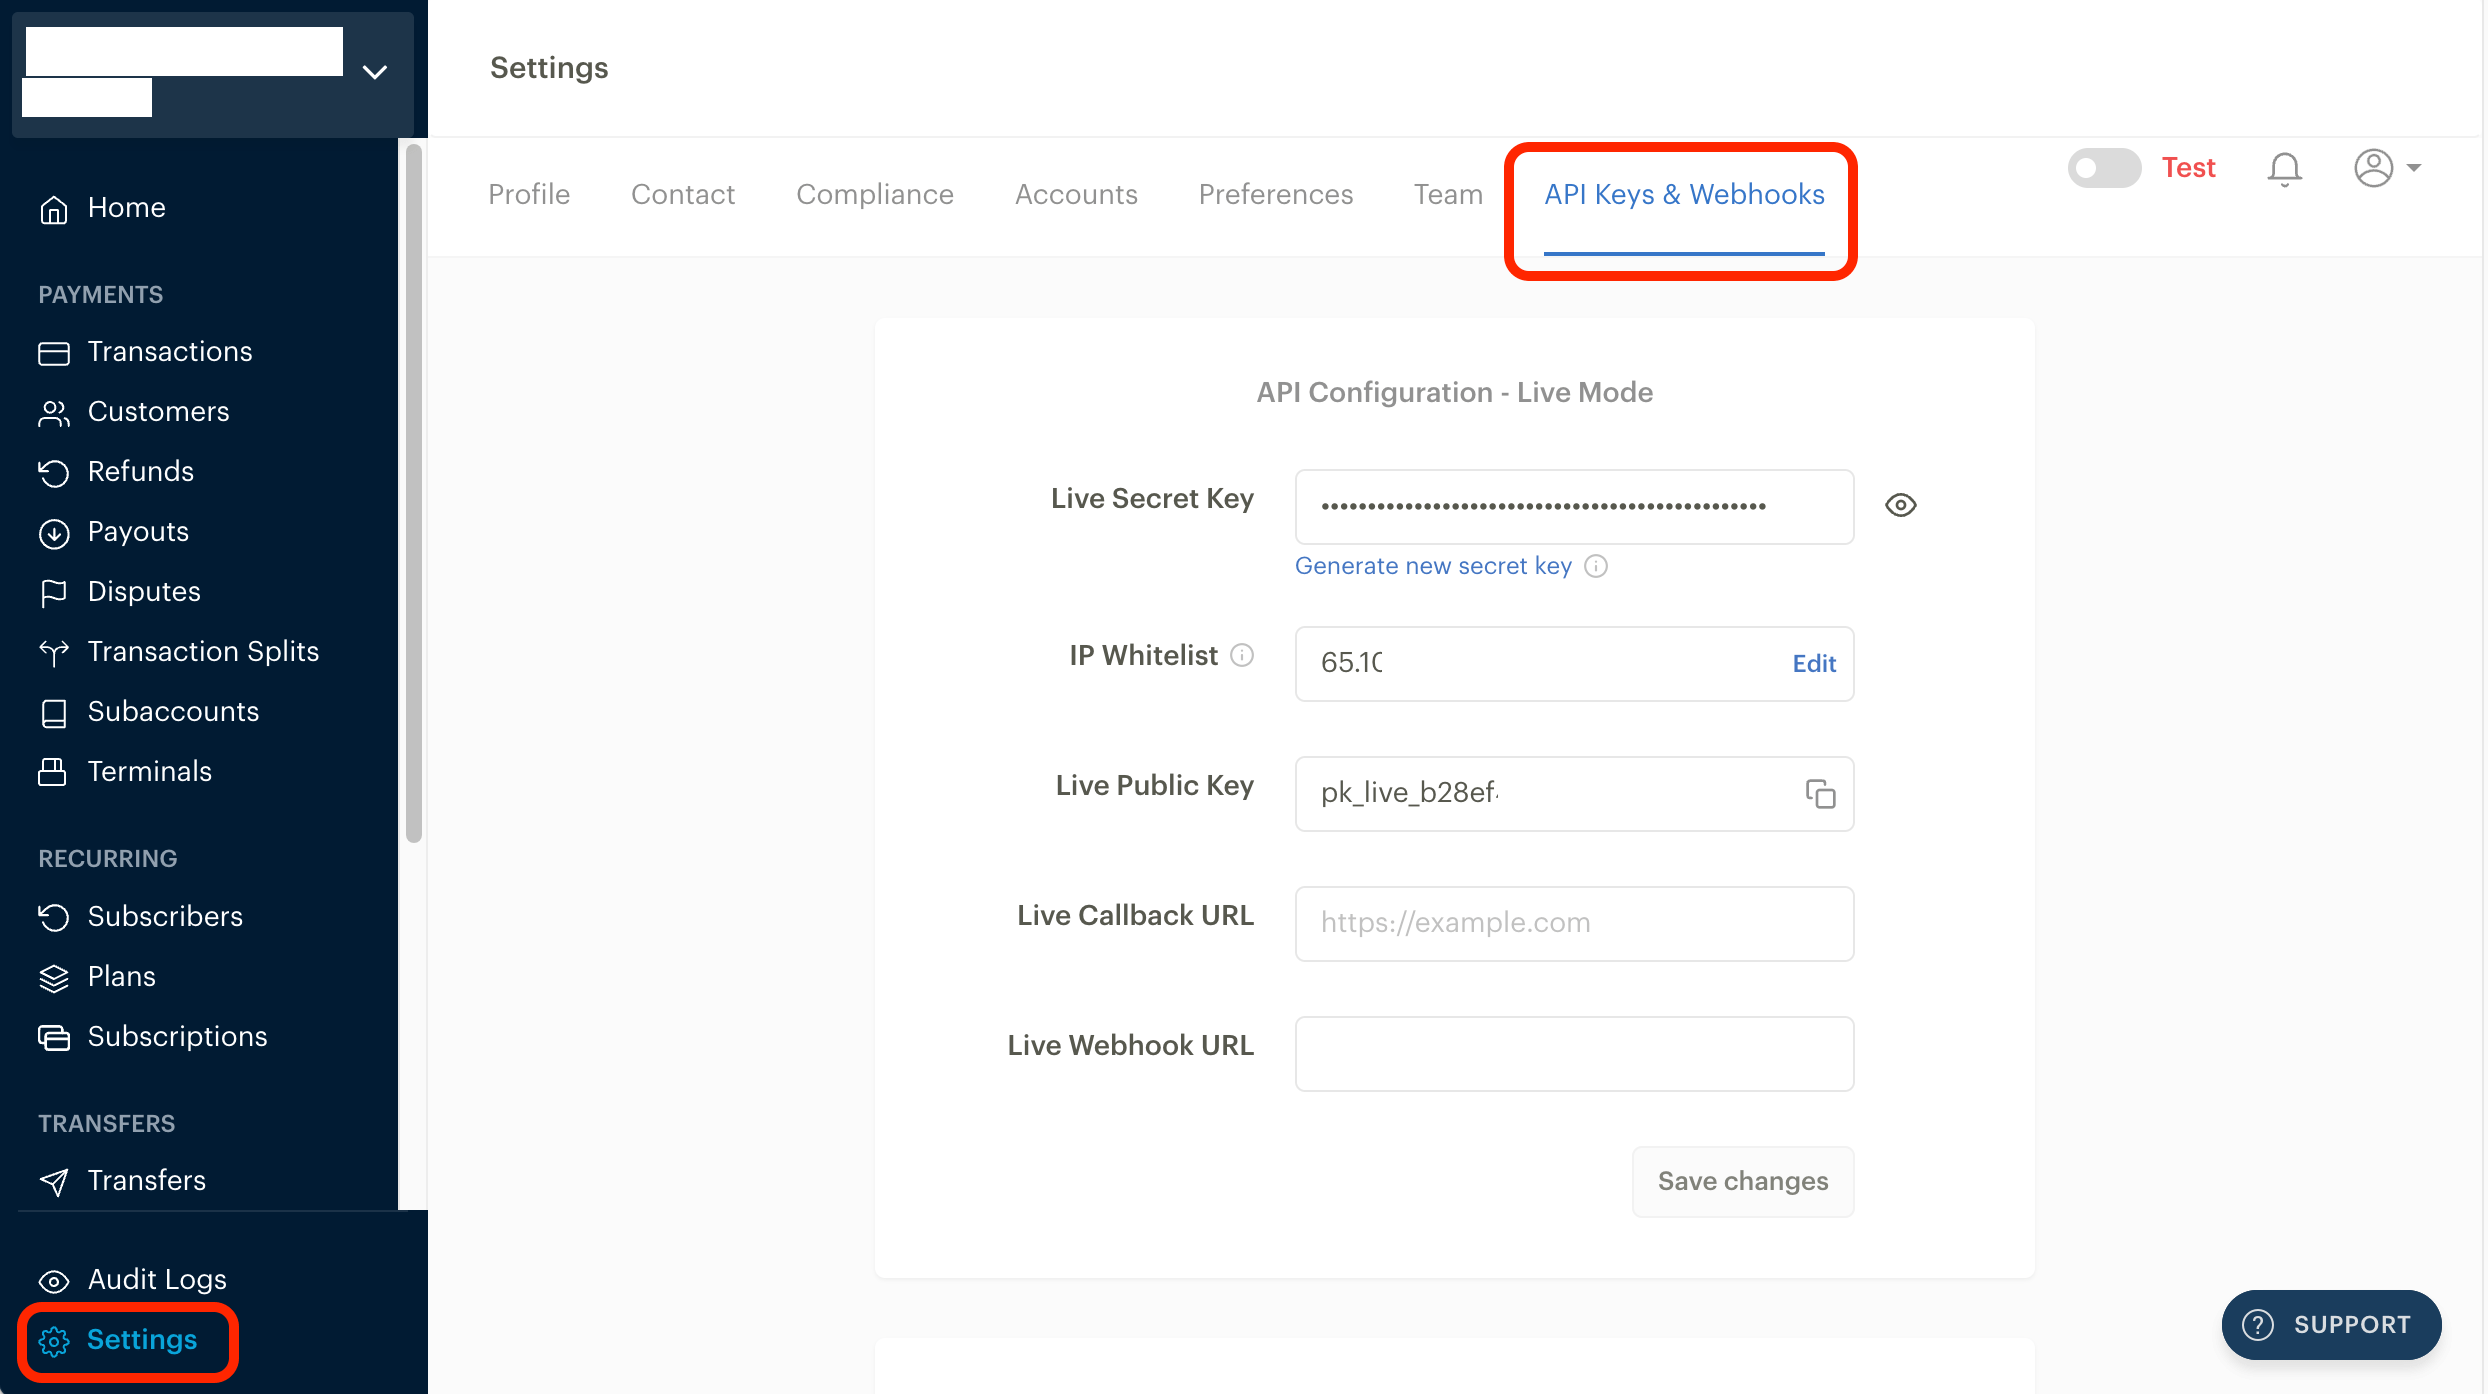Click the IP Whitelist info icon
Viewport: 2488px width, 1394px height.
coord(1242,655)
